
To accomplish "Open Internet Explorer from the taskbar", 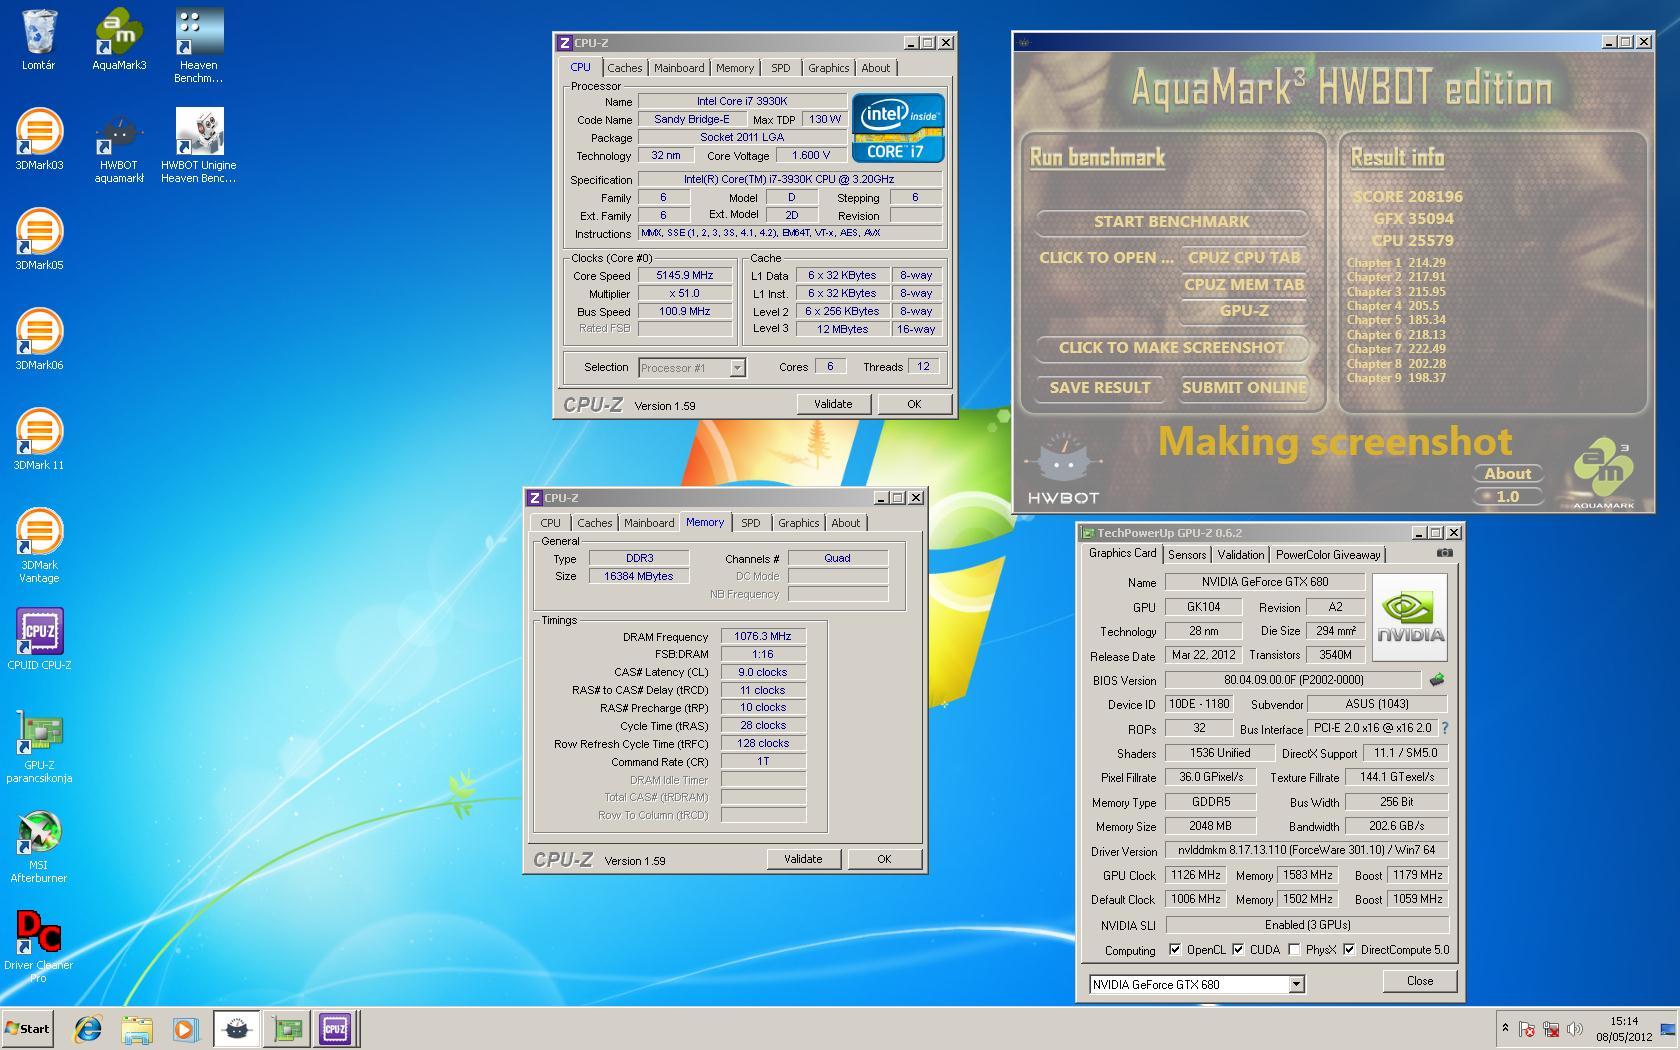I will 88,1028.
